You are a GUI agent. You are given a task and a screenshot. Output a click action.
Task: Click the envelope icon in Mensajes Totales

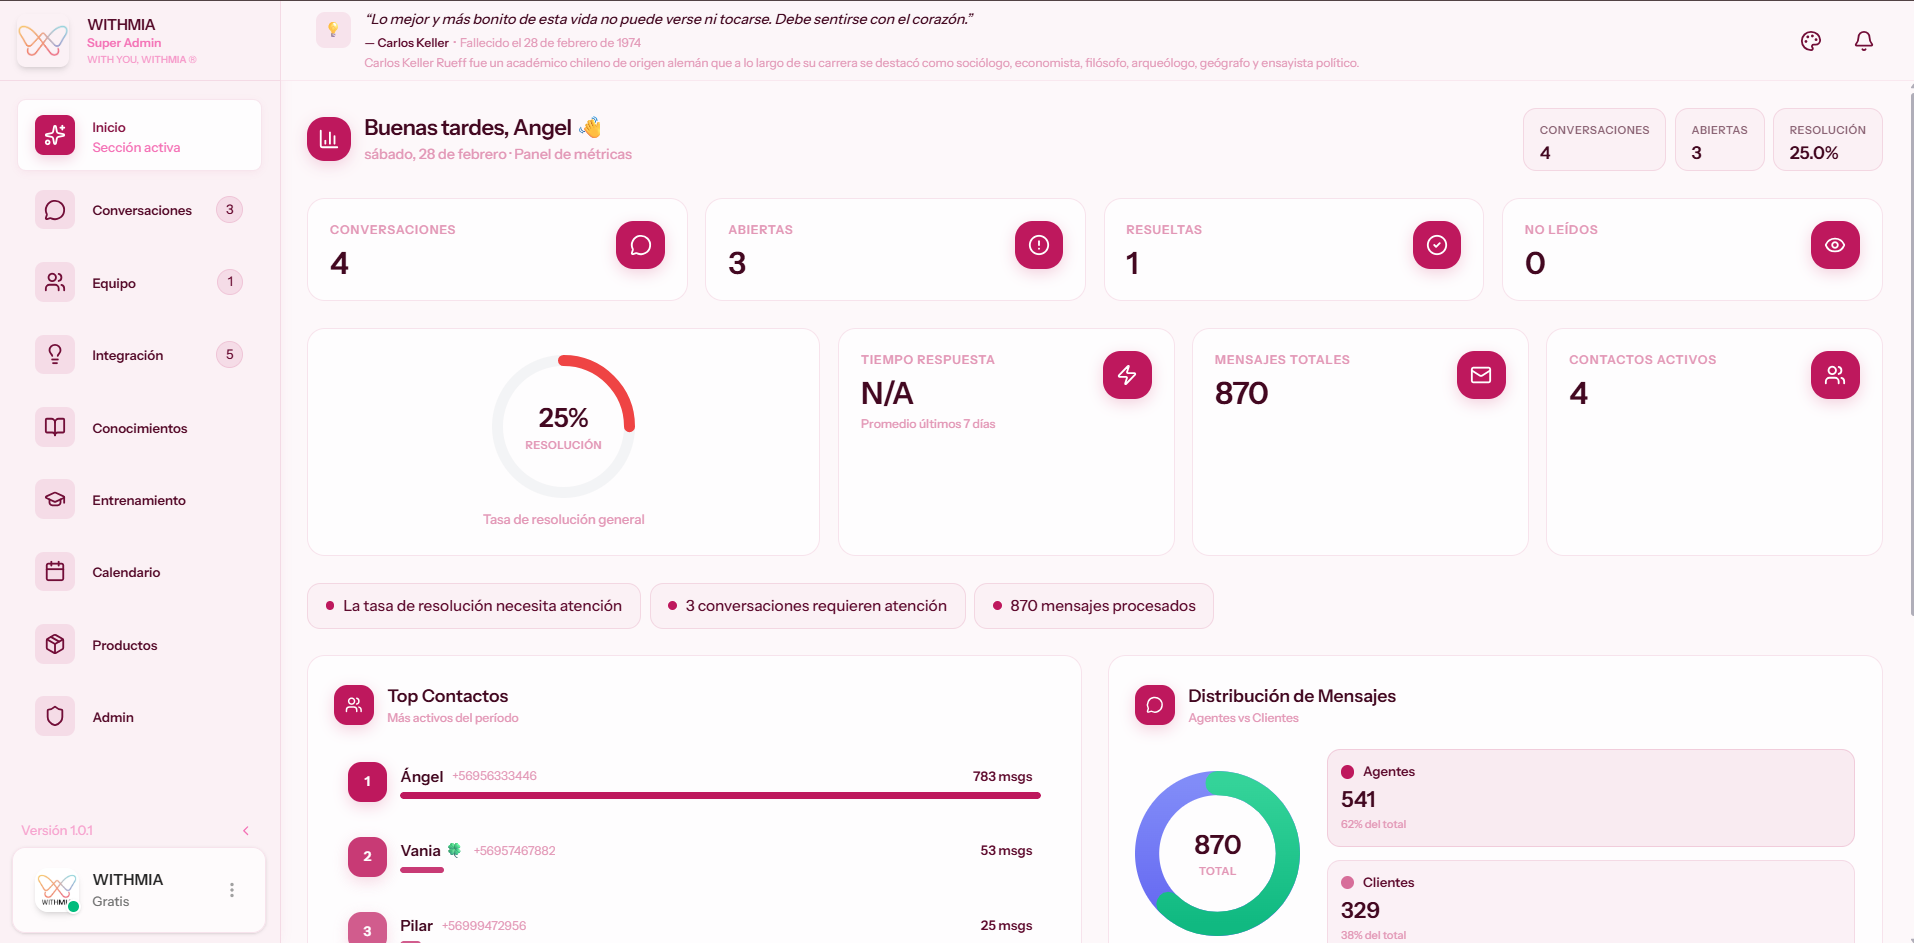1480,375
